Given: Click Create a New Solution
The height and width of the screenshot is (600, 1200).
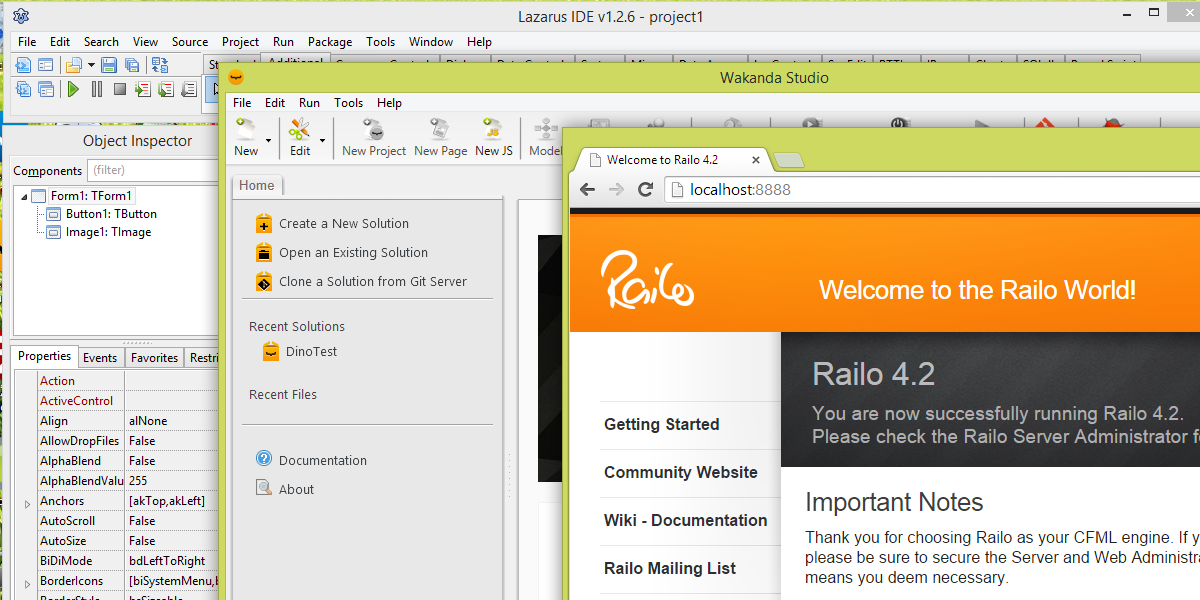Looking at the screenshot, I should coord(343,224).
